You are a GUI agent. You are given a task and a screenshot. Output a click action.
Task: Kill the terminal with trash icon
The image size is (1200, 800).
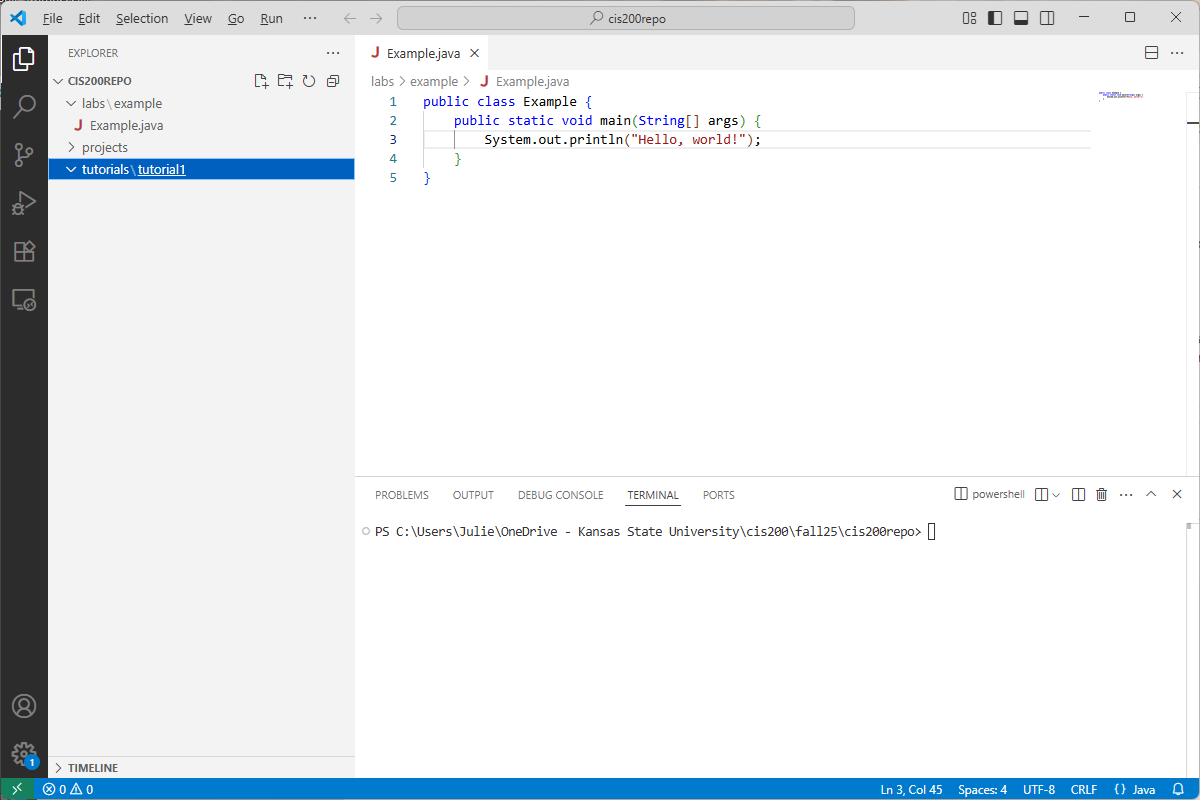[x=1102, y=494]
